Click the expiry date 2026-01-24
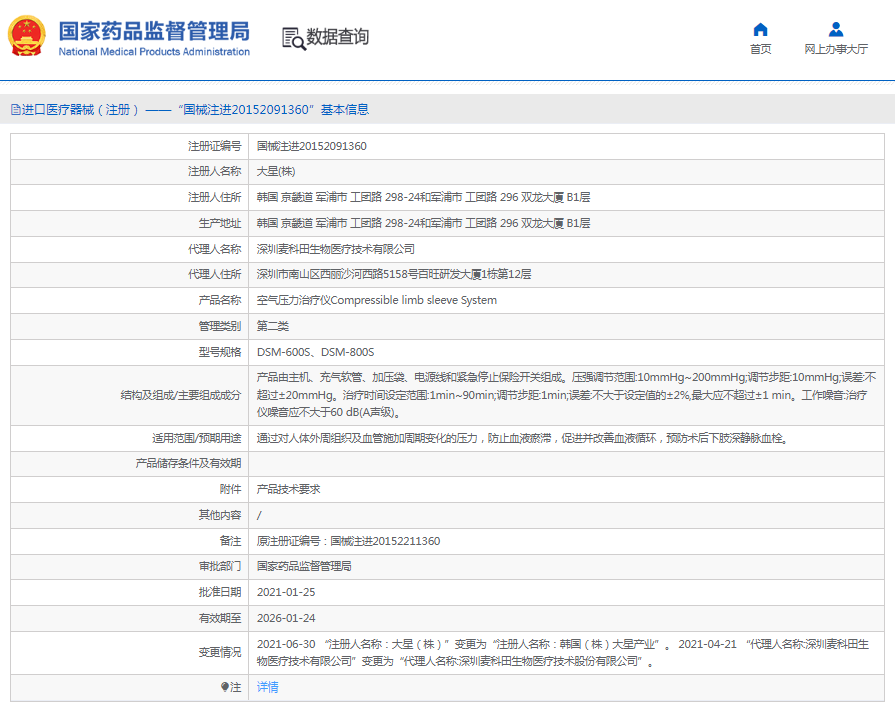The width and height of the screenshot is (895, 709). pos(285,618)
